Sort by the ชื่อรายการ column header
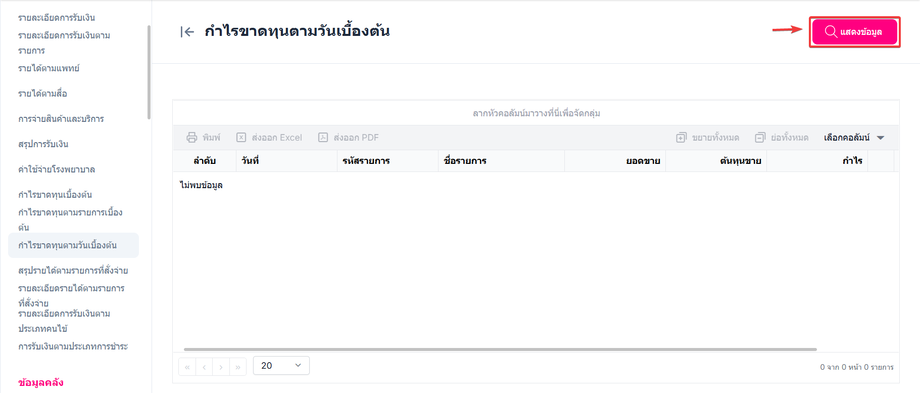 [501, 161]
